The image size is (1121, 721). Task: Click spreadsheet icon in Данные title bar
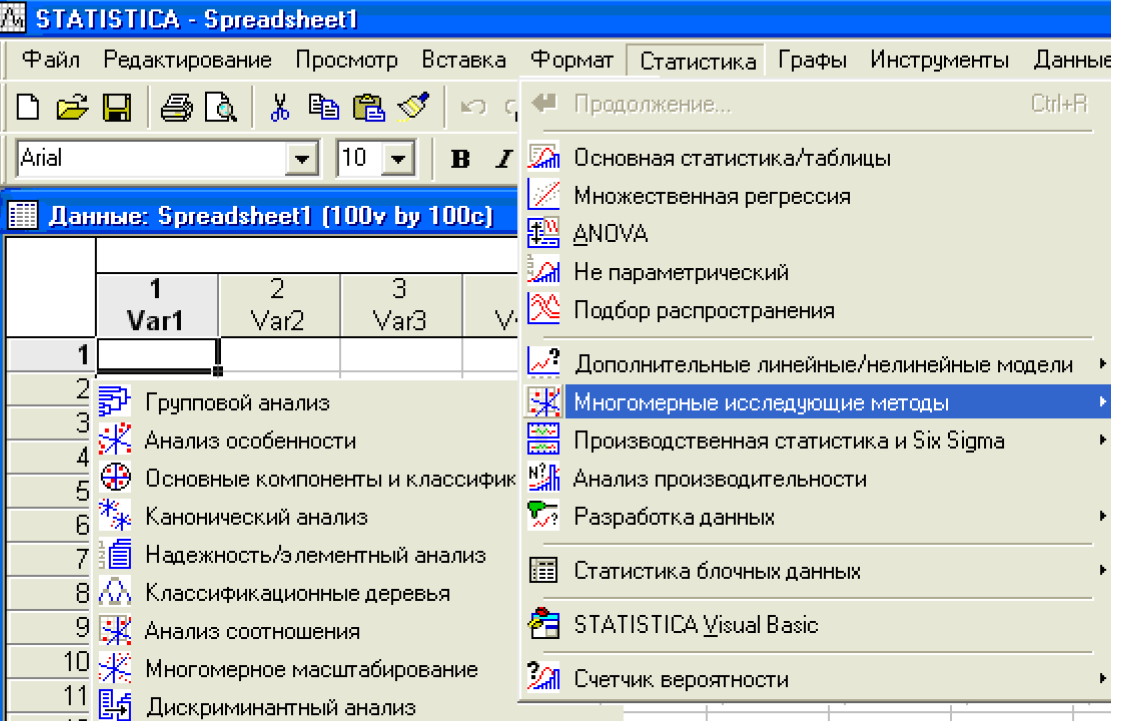[x=23, y=215]
